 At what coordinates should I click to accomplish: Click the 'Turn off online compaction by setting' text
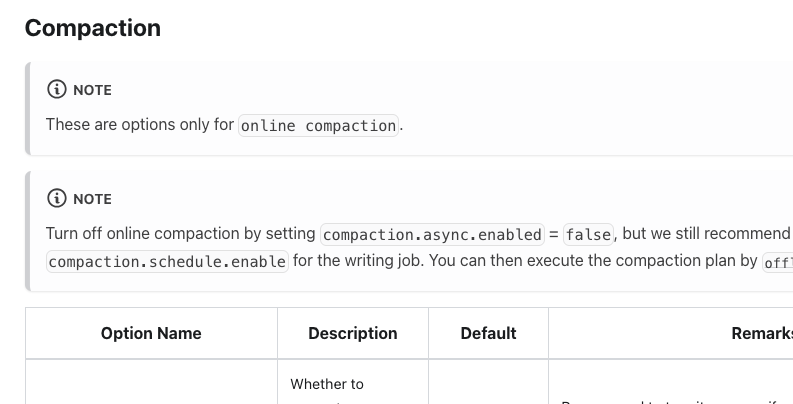click(x=181, y=234)
